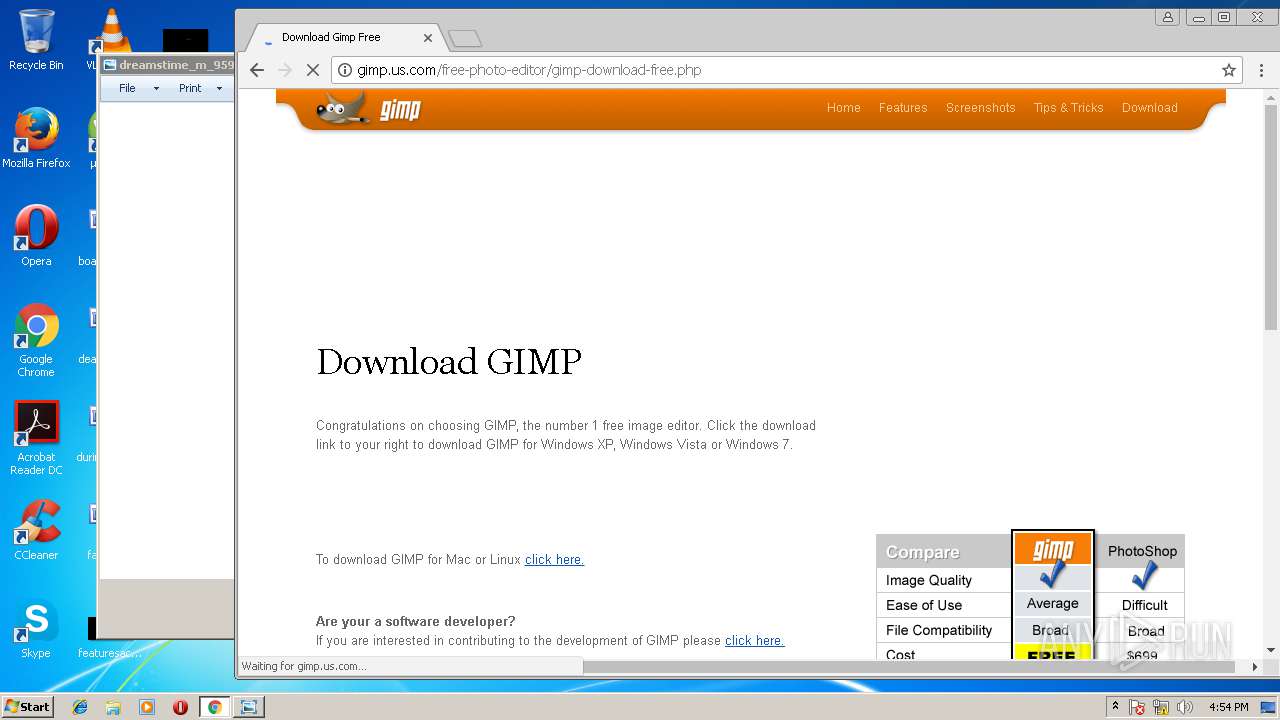The image size is (1280, 720).
Task: Click the Difficult cell under PhotoShop
Action: tap(1144, 605)
